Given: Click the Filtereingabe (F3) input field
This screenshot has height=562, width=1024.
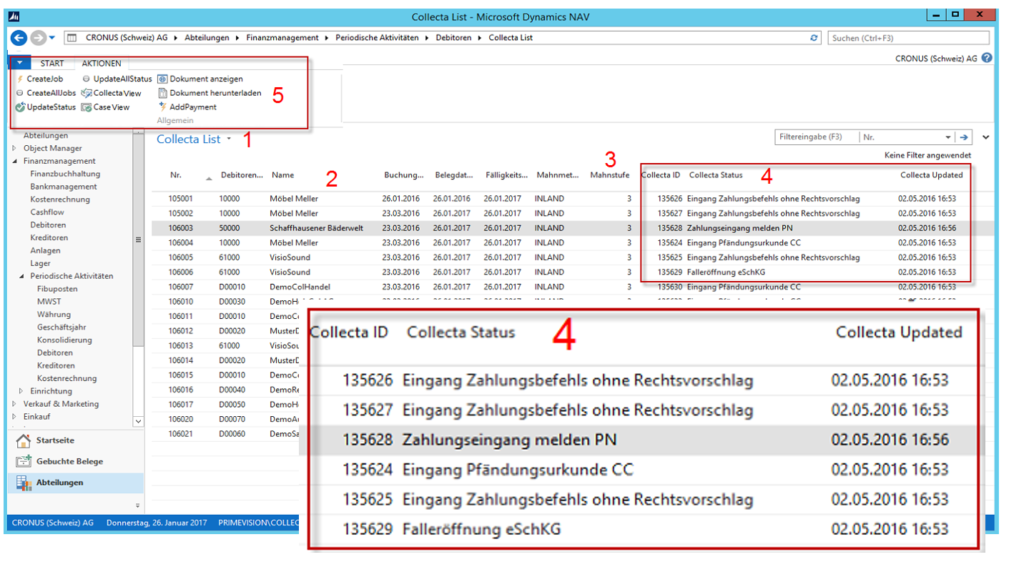Looking at the screenshot, I should coord(816,137).
